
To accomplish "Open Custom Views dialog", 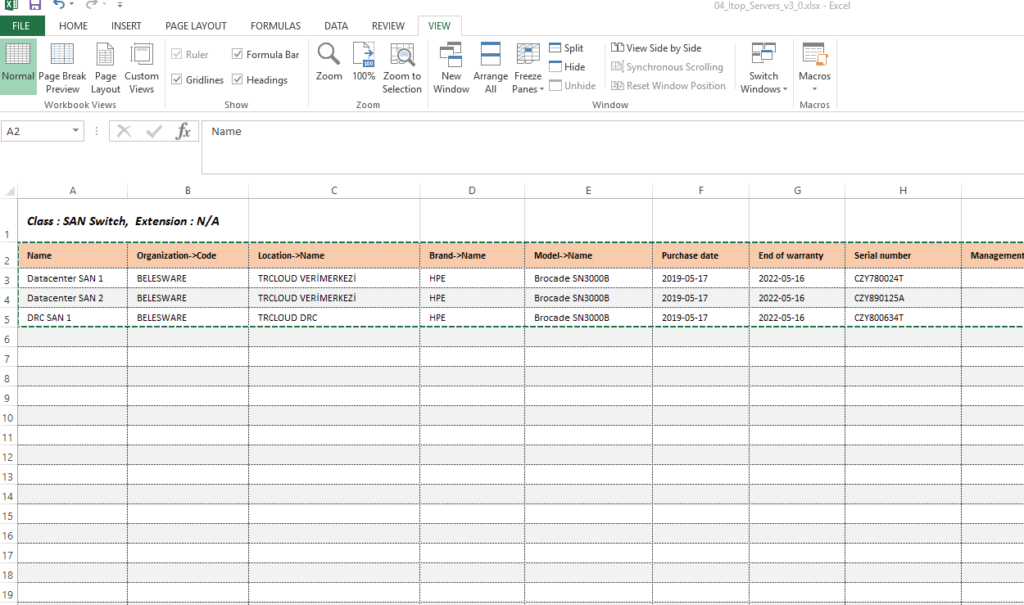I will pyautogui.click(x=141, y=68).
